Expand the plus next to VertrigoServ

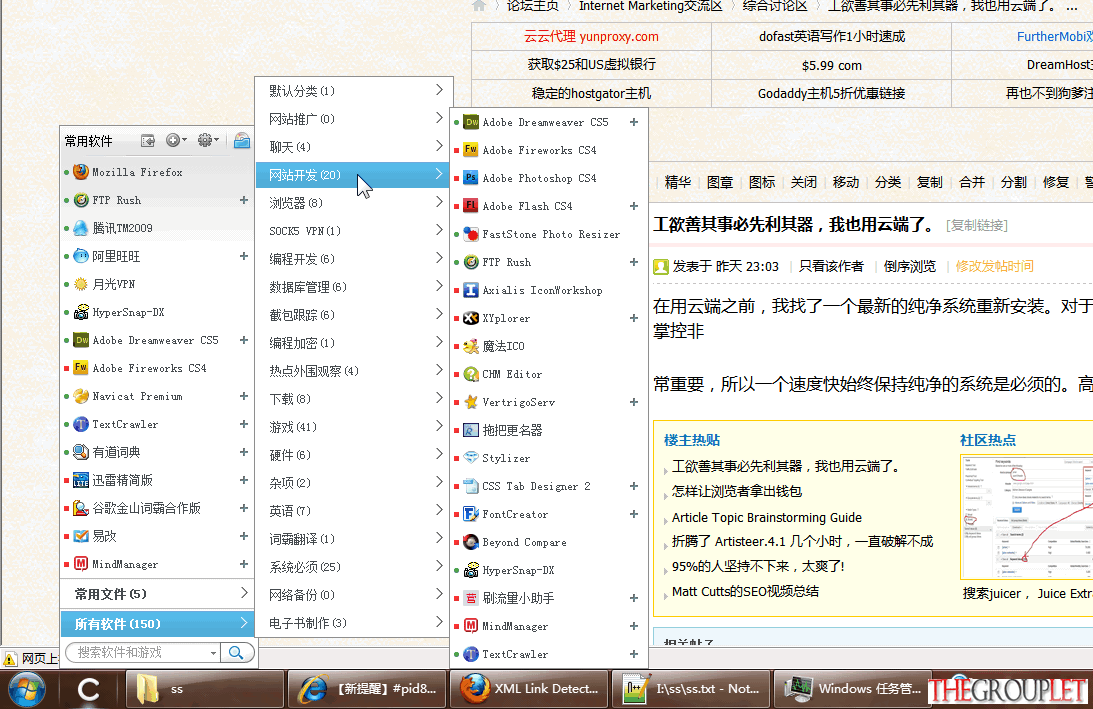pos(634,402)
